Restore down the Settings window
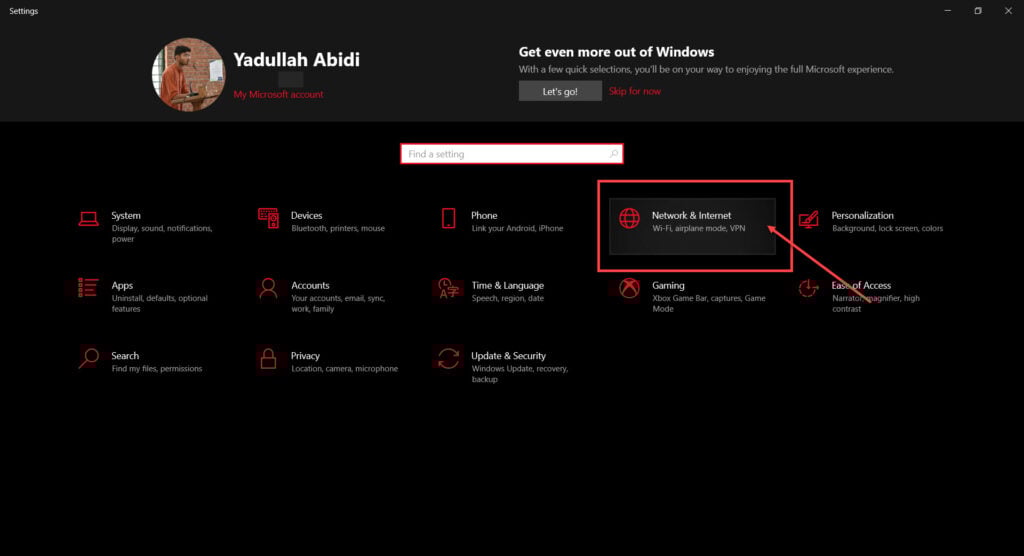The height and width of the screenshot is (556, 1024). [978, 10]
